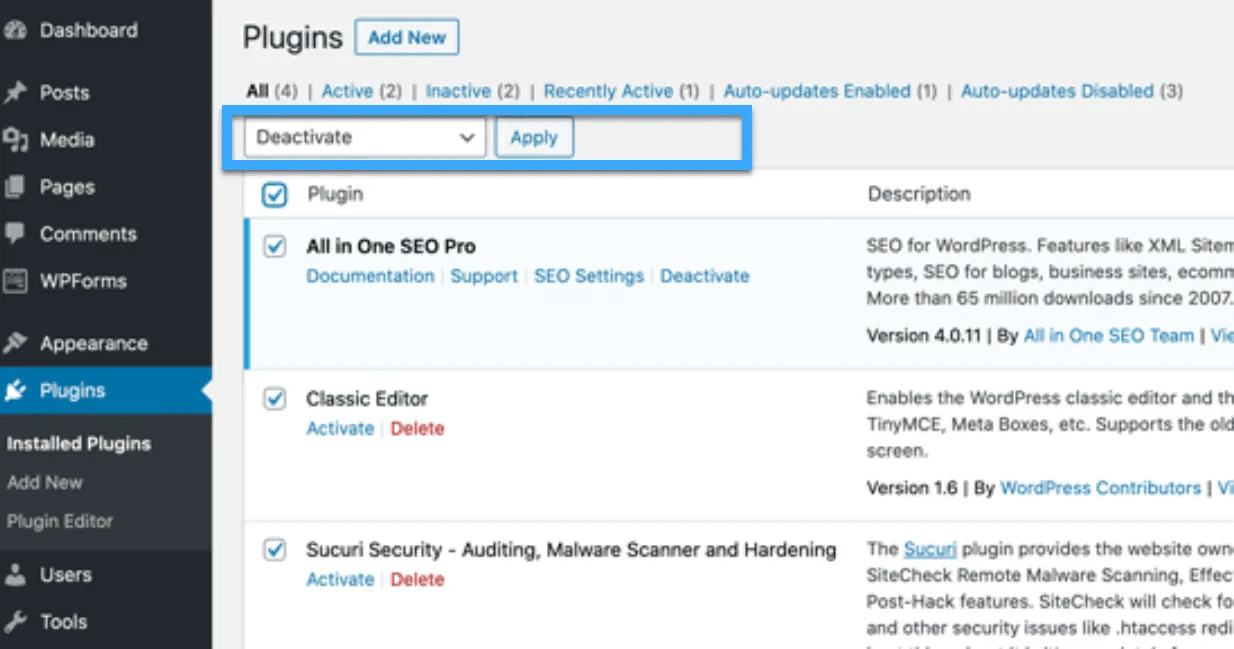This screenshot has height=649, width=1234.
Task: Delete the Classic Editor plugin
Action: pos(417,428)
